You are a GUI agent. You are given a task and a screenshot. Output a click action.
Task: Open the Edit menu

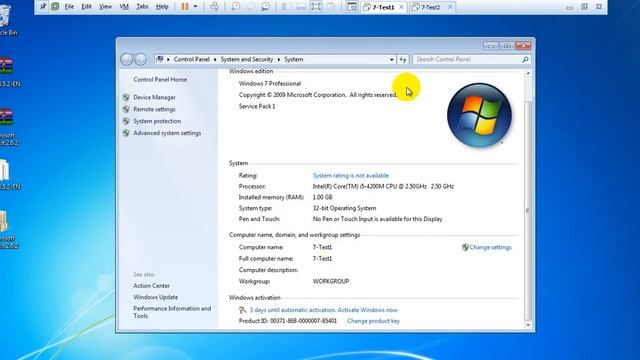(x=86, y=7)
